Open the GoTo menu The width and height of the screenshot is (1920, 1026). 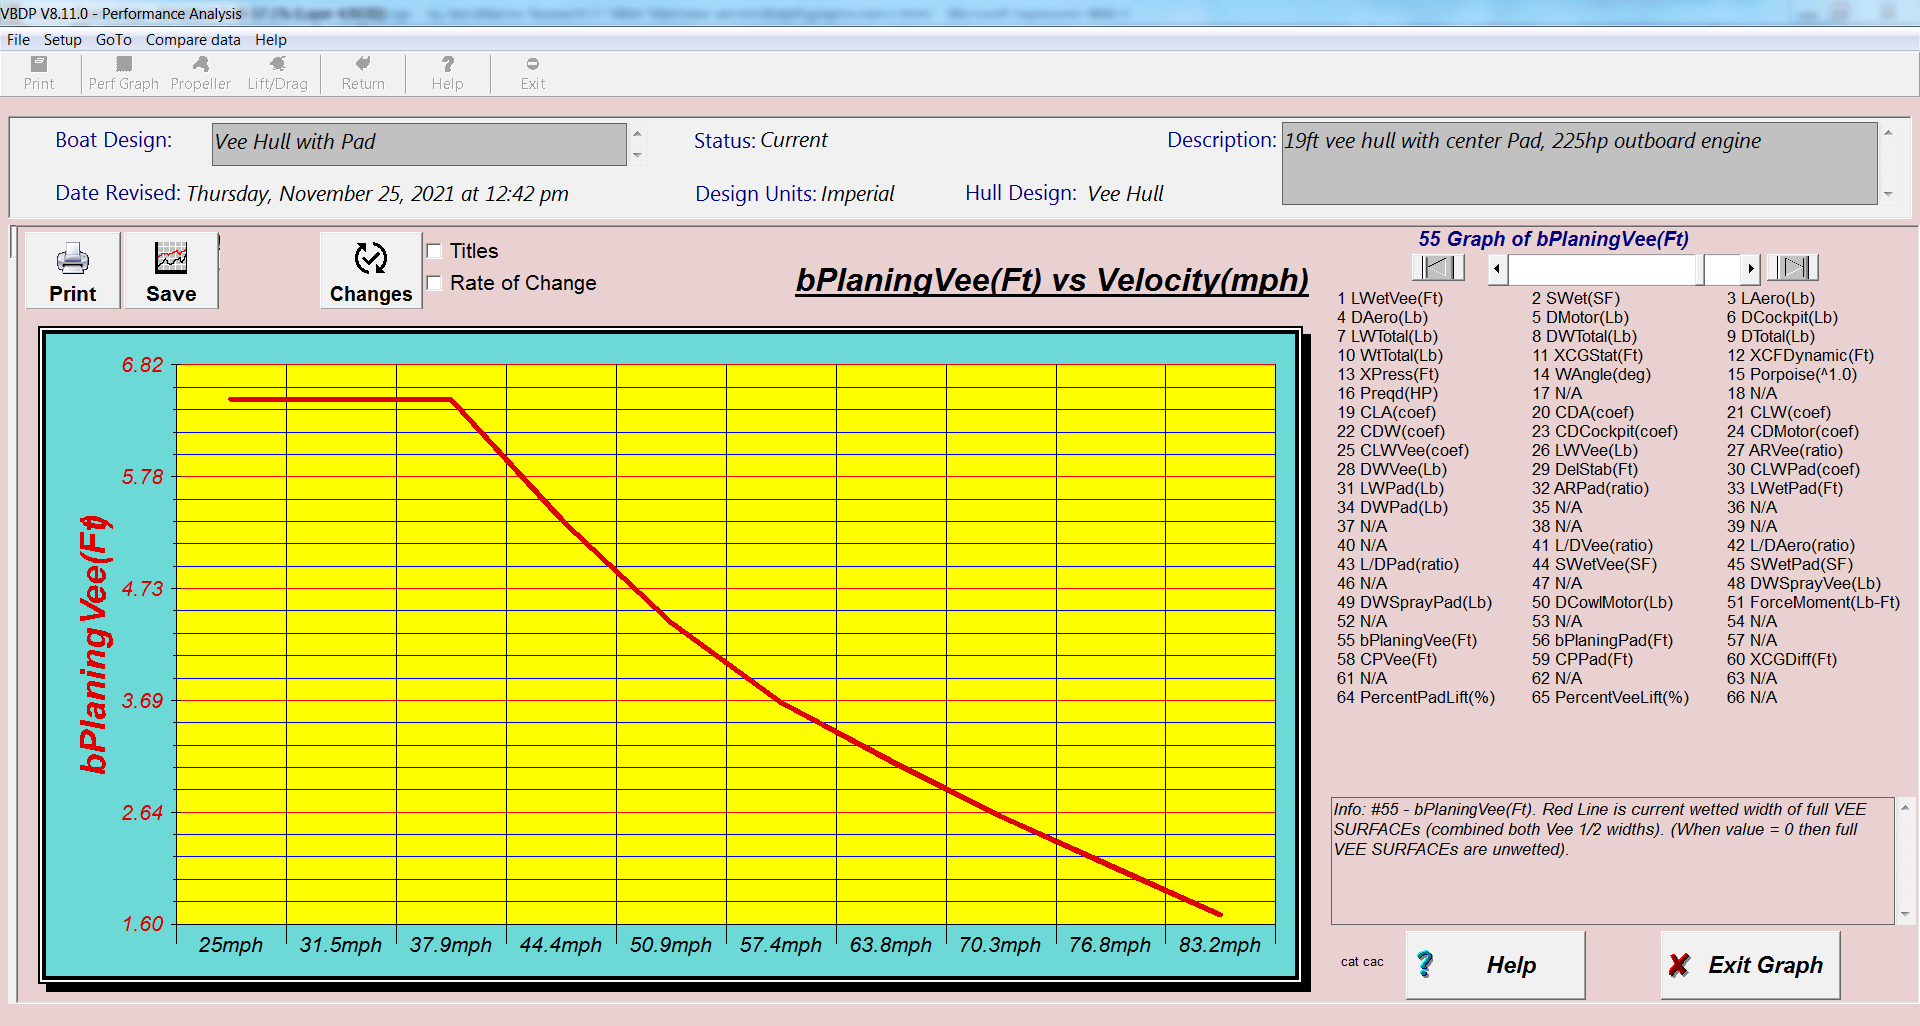point(113,40)
